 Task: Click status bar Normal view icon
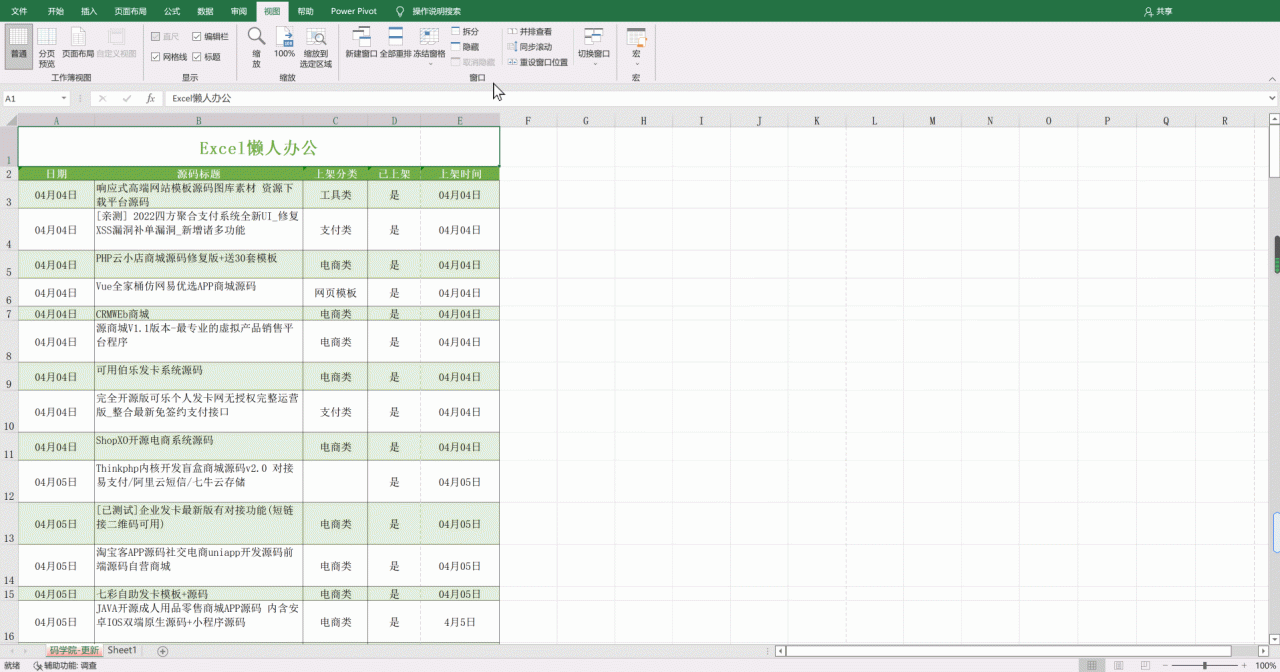[1091, 665]
